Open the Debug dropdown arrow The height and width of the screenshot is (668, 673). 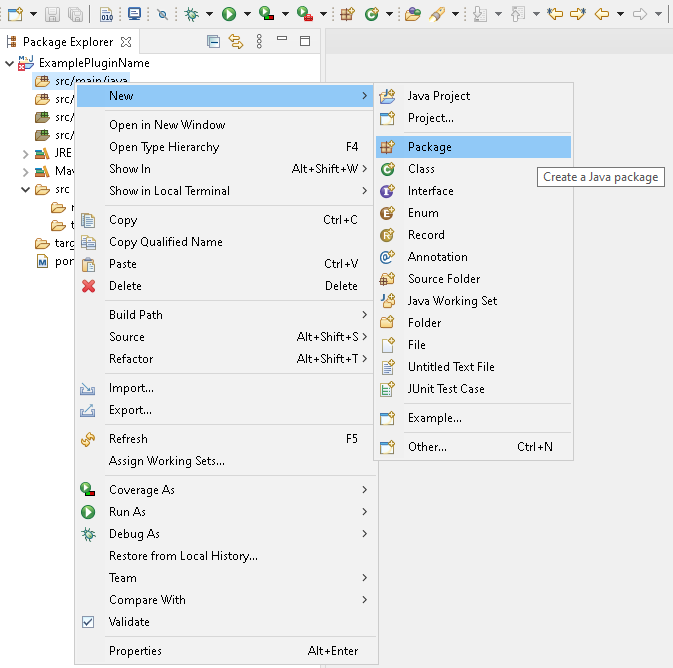coord(209,14)
